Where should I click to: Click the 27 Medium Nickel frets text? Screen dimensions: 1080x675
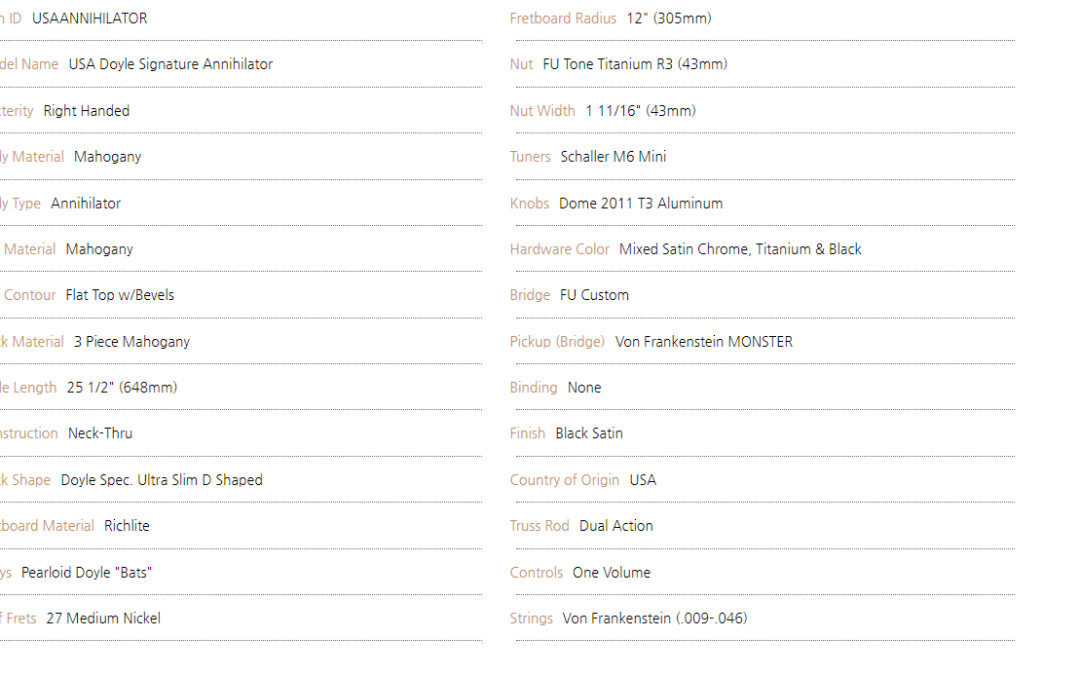point(103,619)
